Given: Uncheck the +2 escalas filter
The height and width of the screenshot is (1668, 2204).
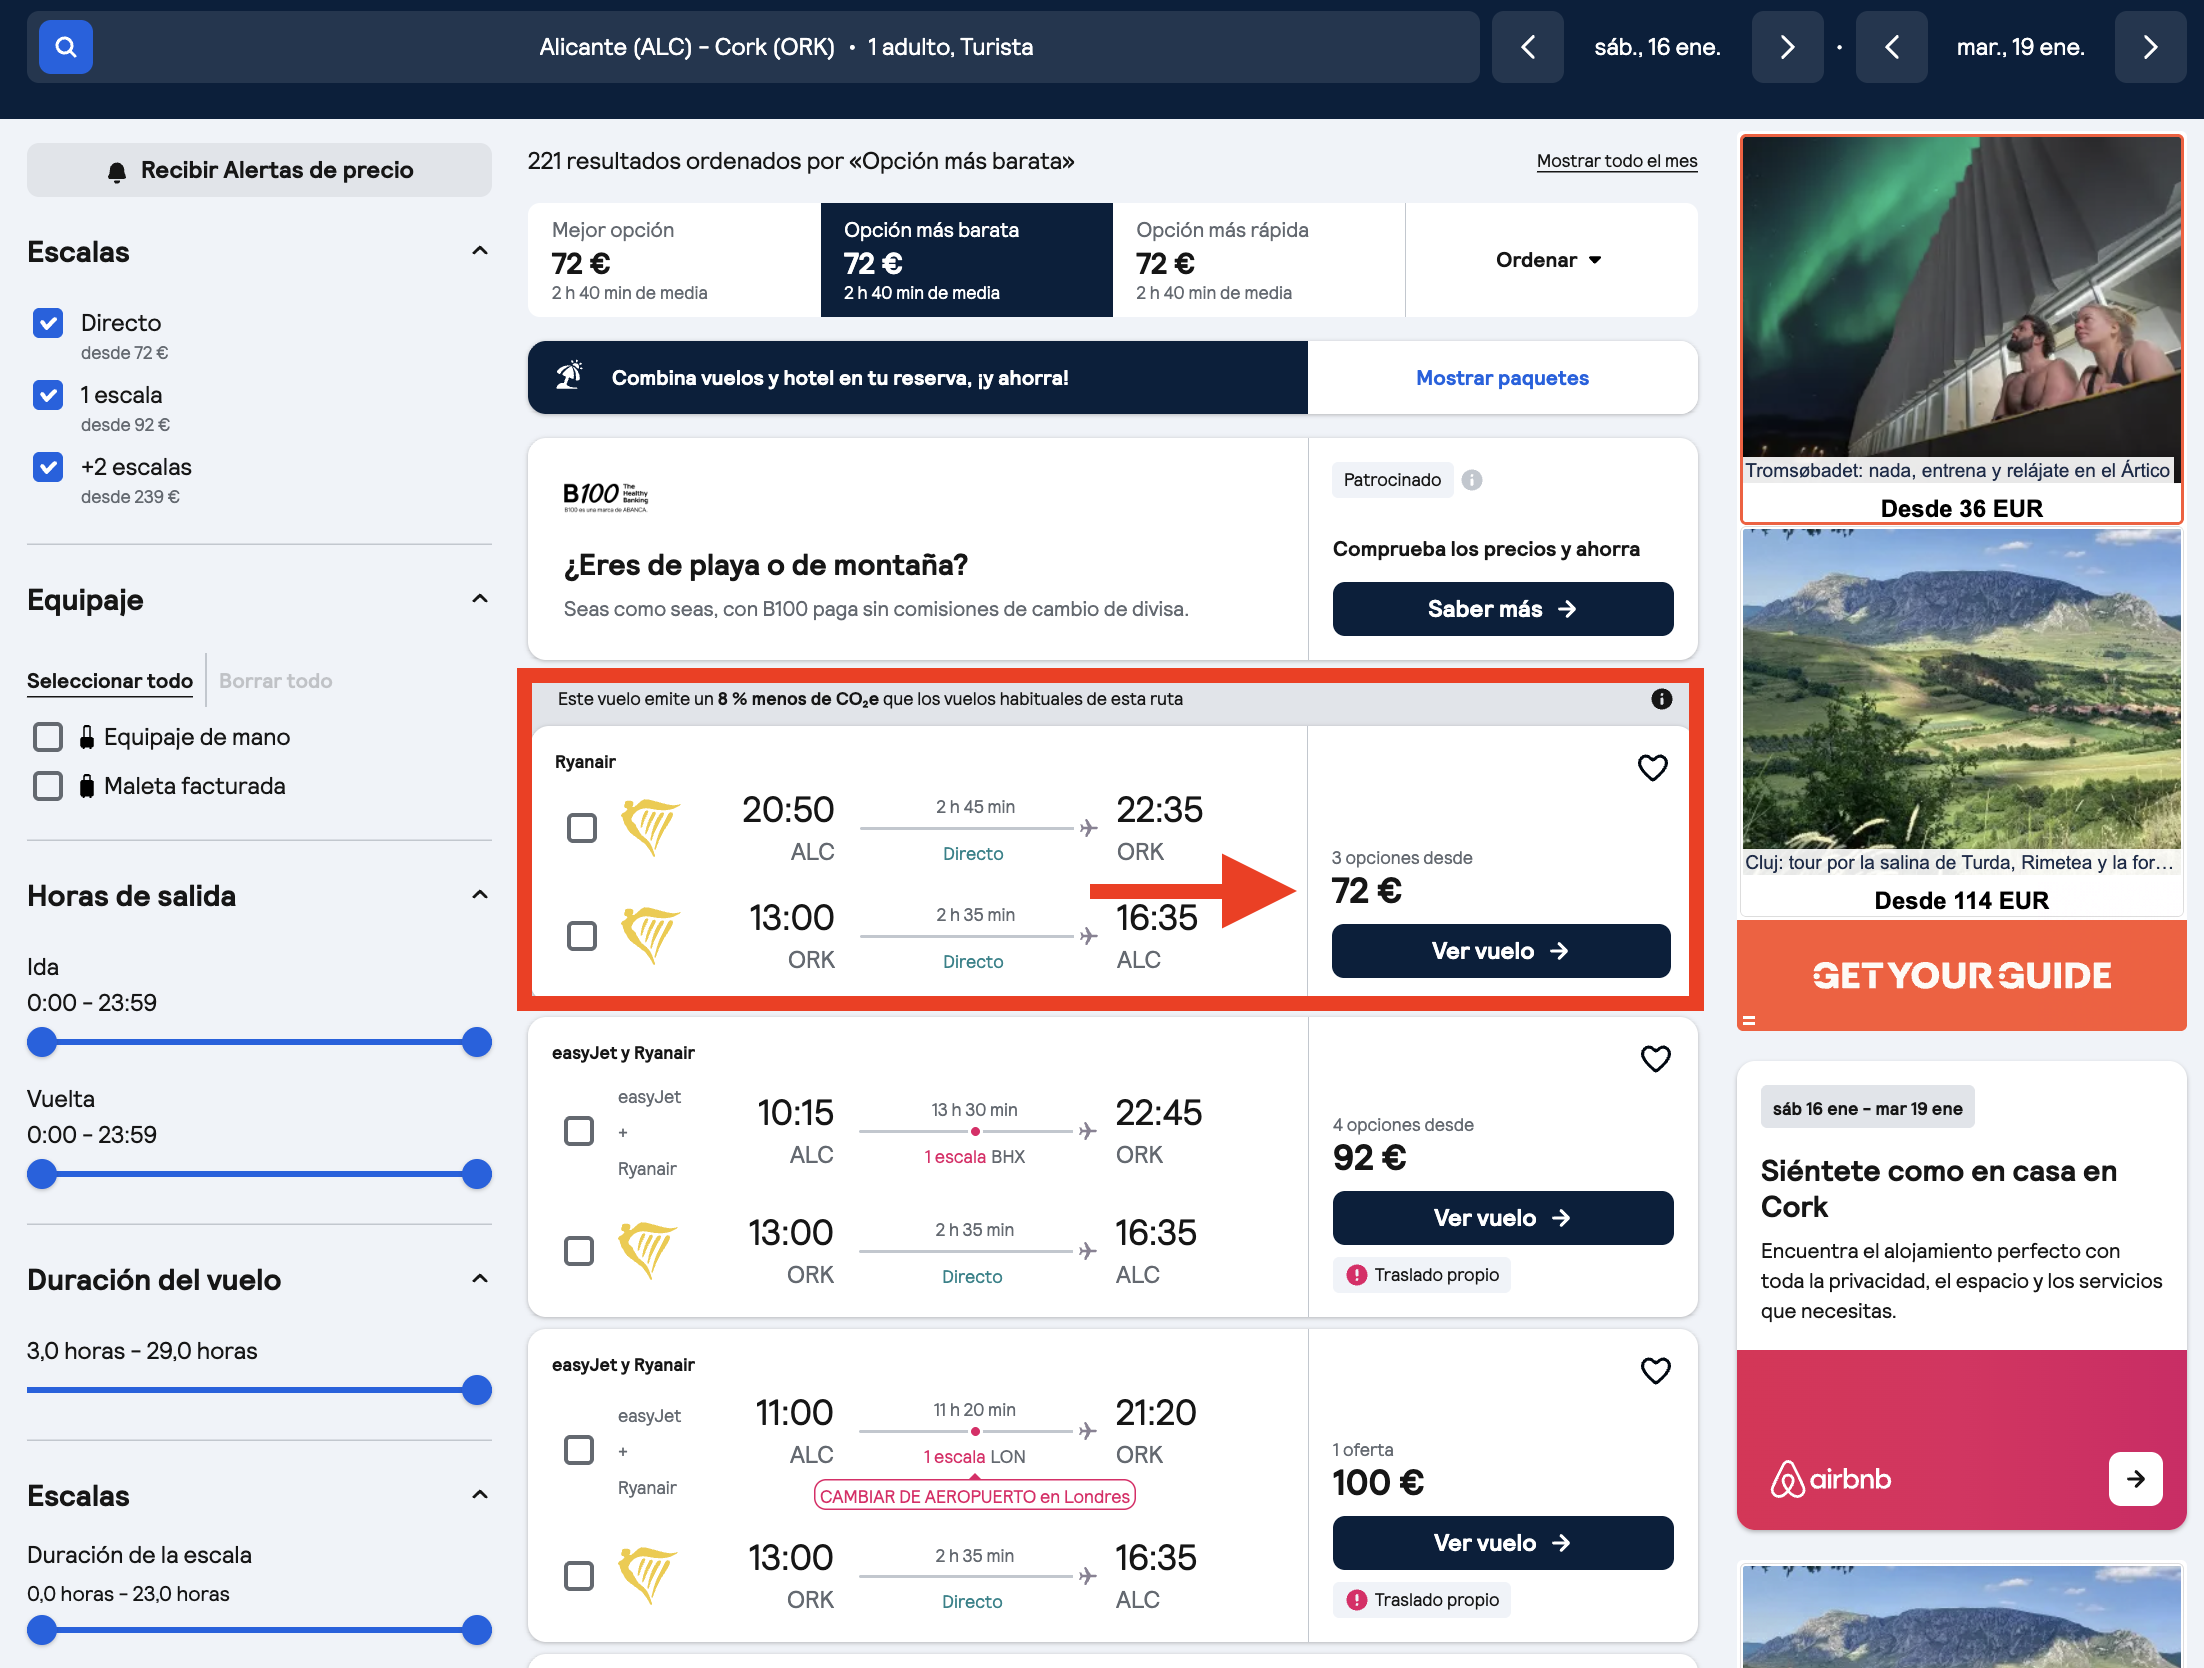Looking at the screenshot, I should tap(48, 467).
